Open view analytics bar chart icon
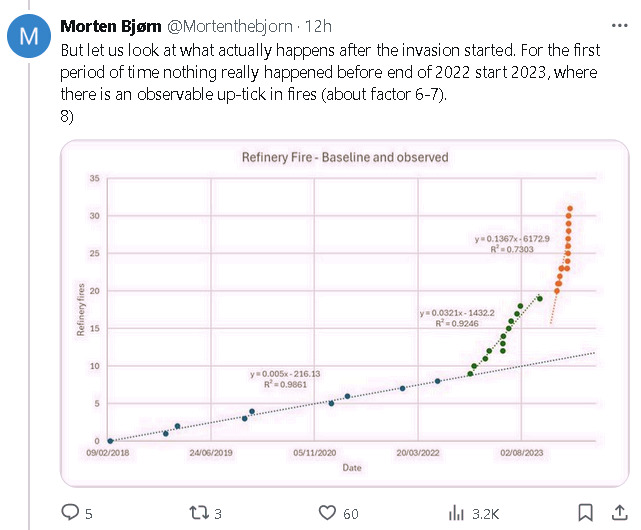Screen dimensions: 641x530 click(456, 513)
